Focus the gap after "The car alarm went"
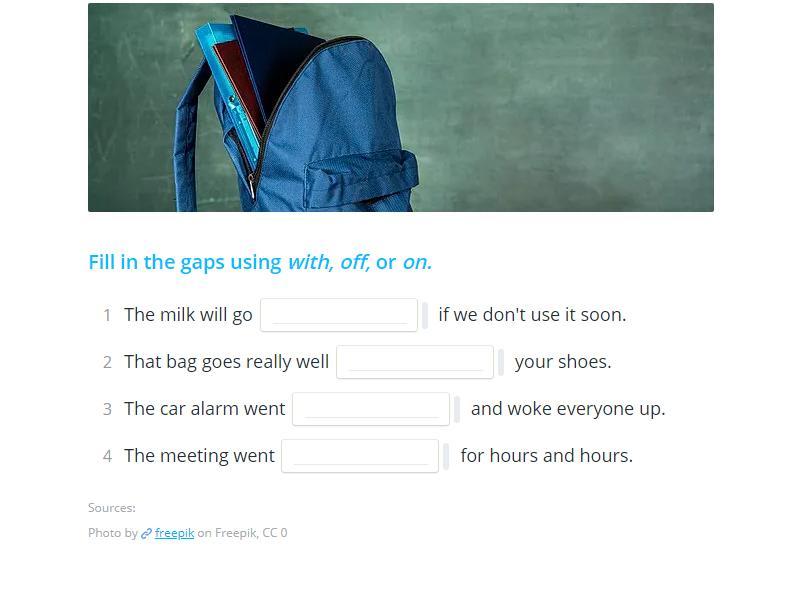The width and height of the screenshot is (796, 590). [x=371, y=409]
